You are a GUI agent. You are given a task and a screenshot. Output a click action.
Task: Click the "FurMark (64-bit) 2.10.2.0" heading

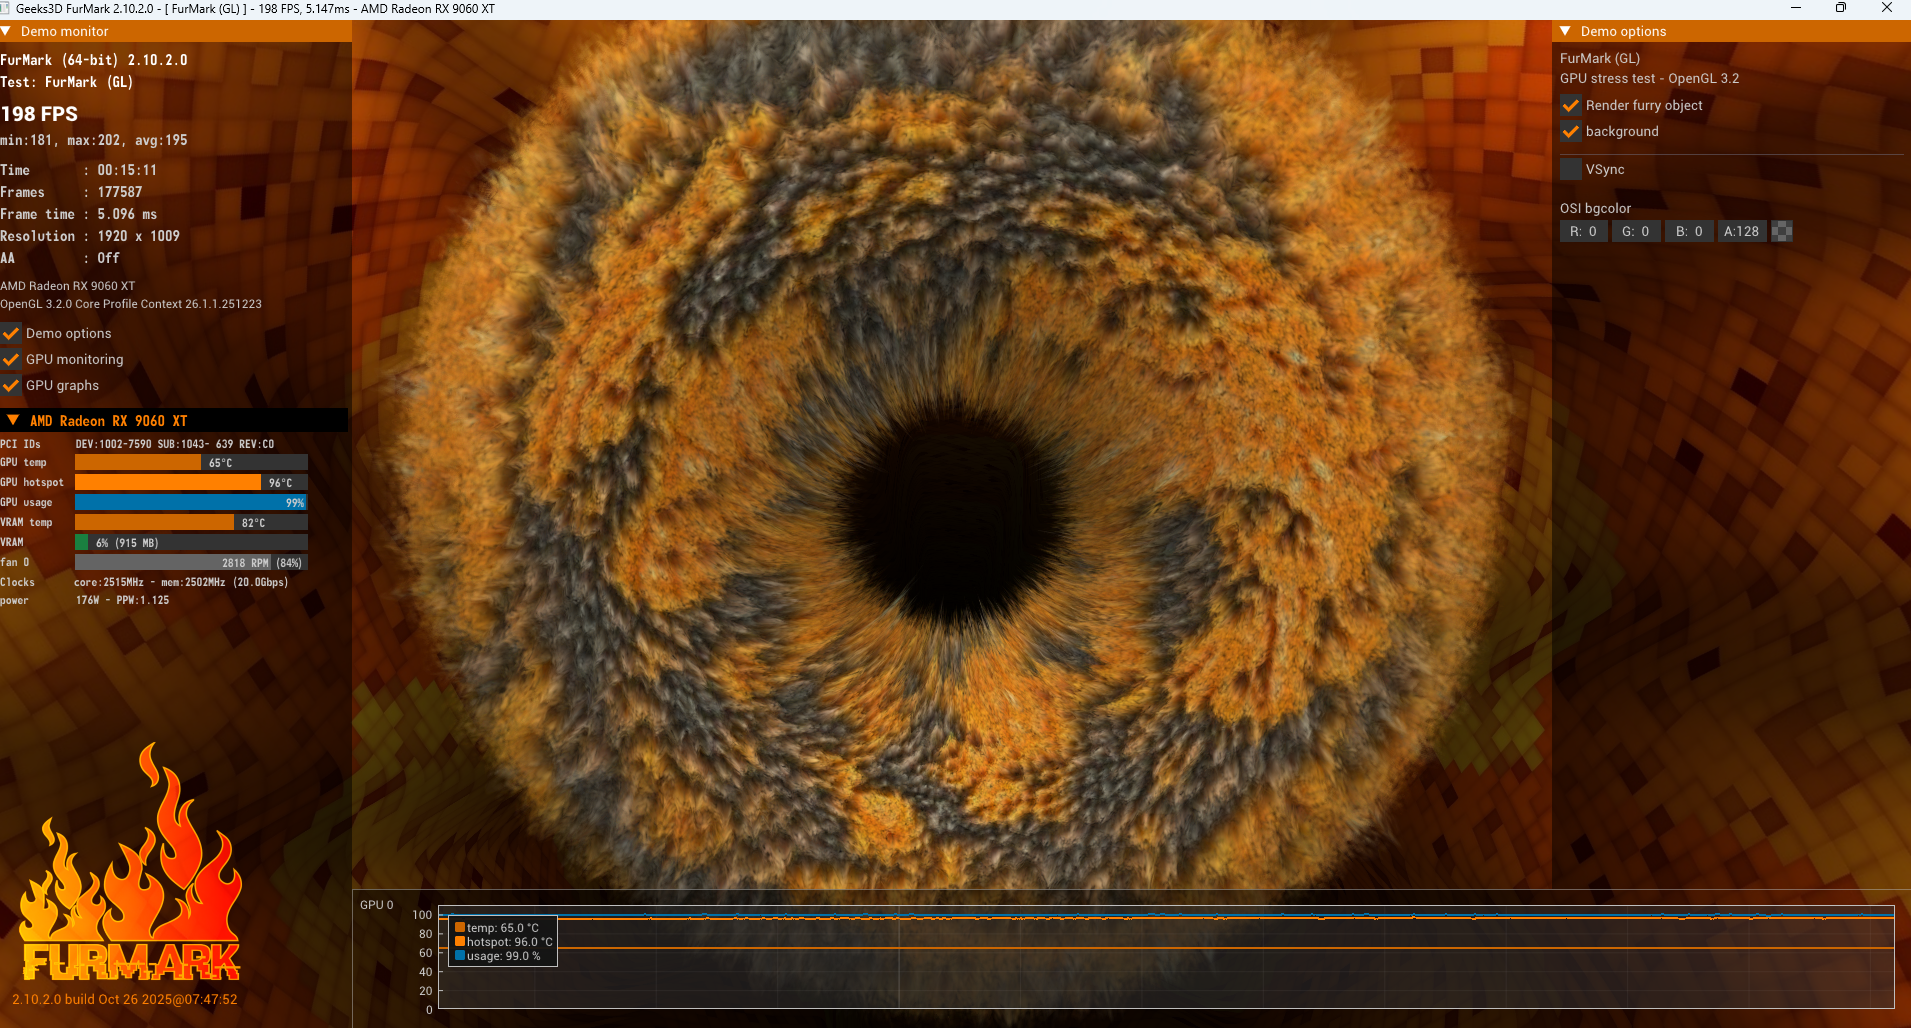94,60
